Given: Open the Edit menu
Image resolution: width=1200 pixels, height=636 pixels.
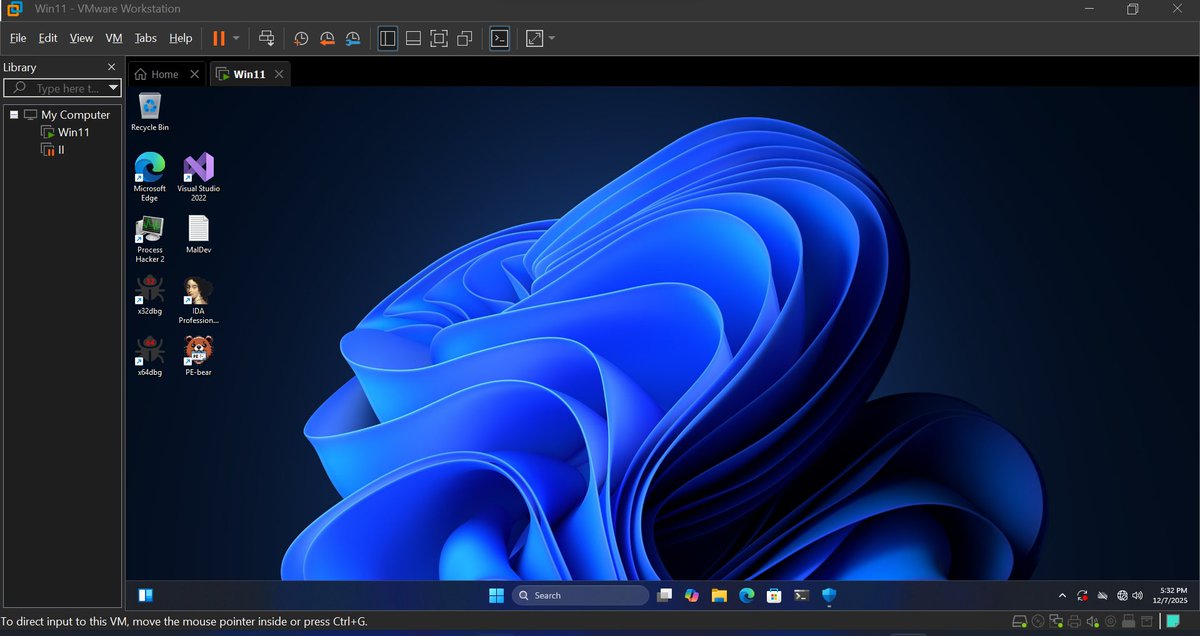Looking at the screenshot, I should tap(48, 38).
